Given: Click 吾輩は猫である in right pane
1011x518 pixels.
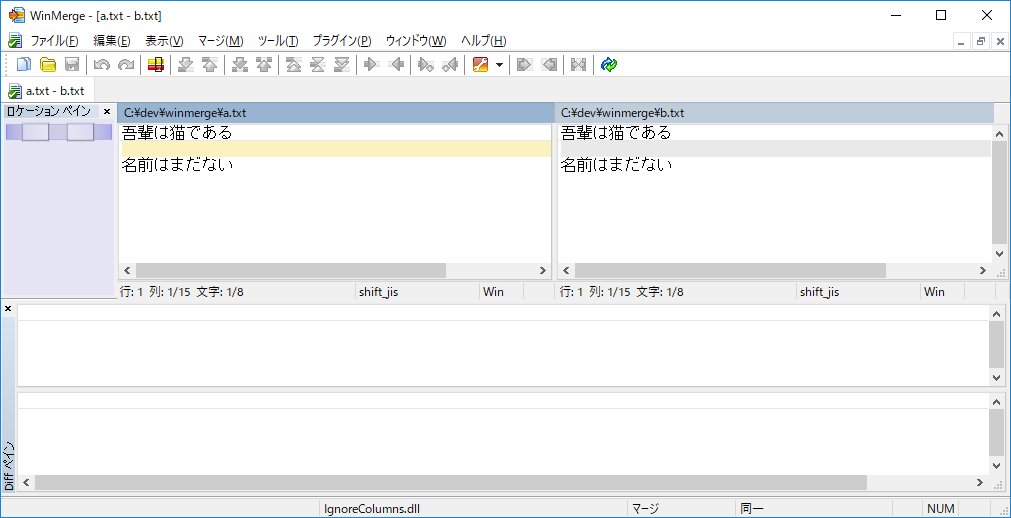Looking at the screenshot, I should (x=616, y=133).
